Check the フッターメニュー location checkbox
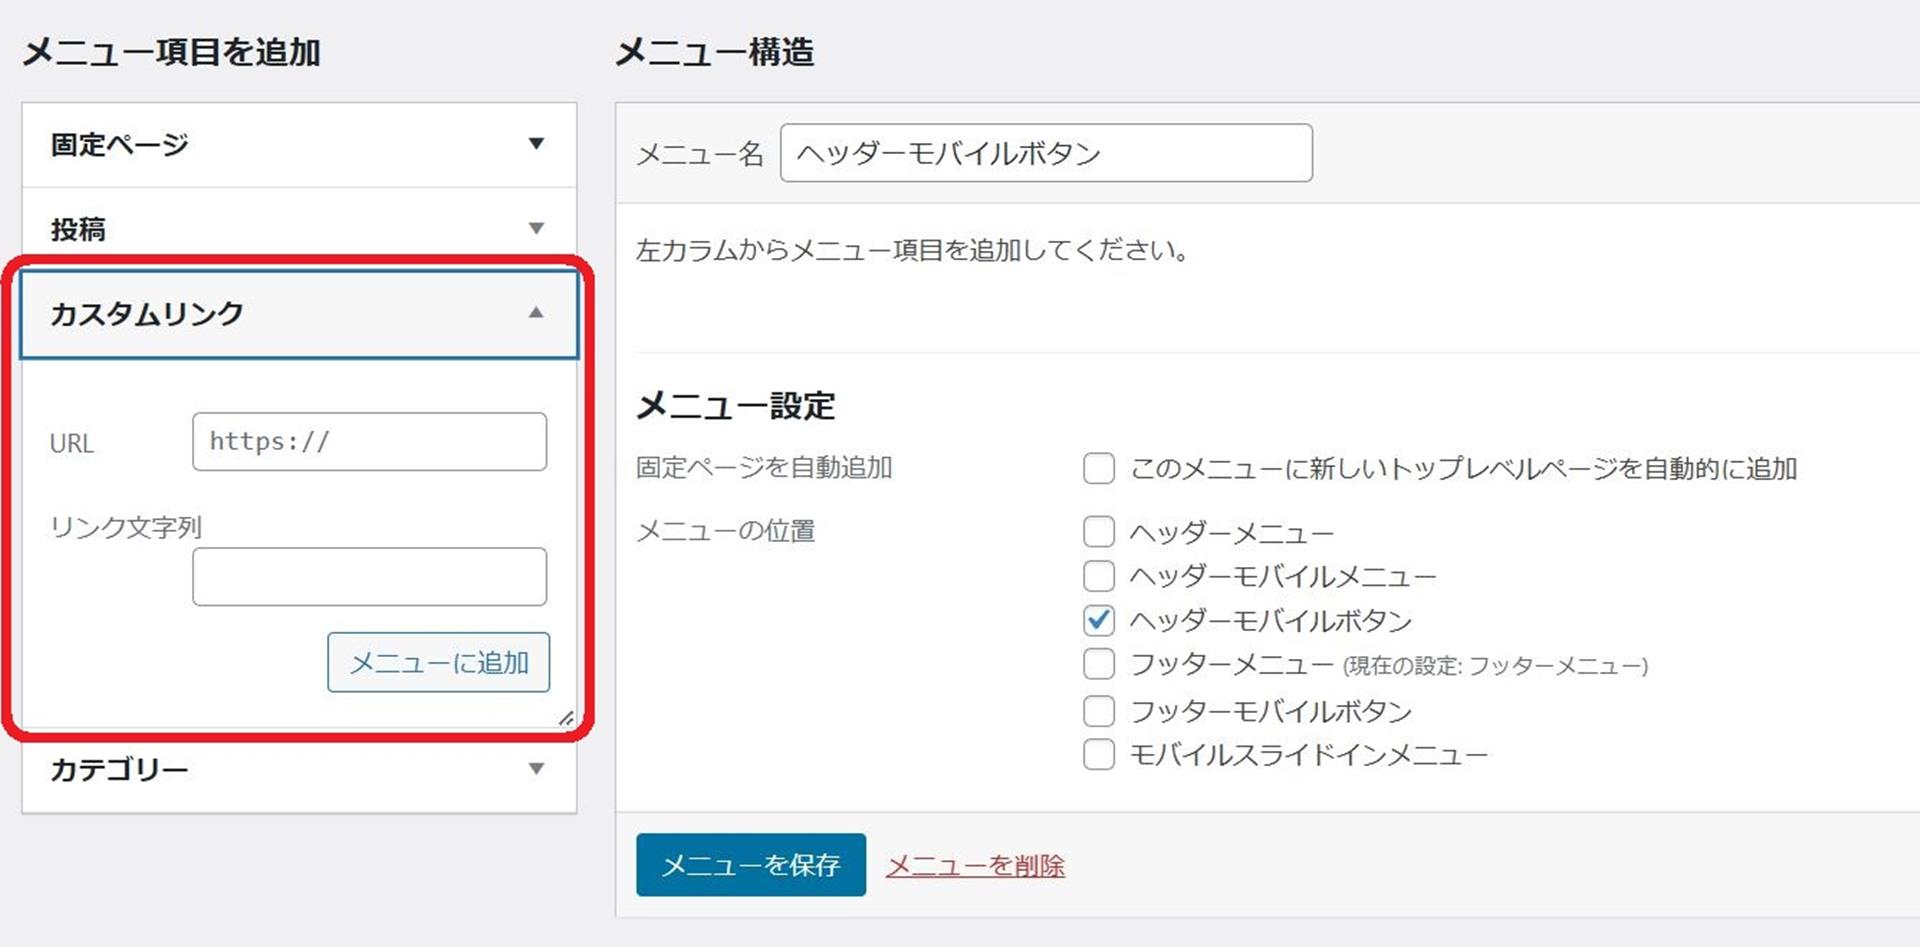The width and height of the screenshot is (1920, 947). pyautogui.click(x=1098, y=664)
